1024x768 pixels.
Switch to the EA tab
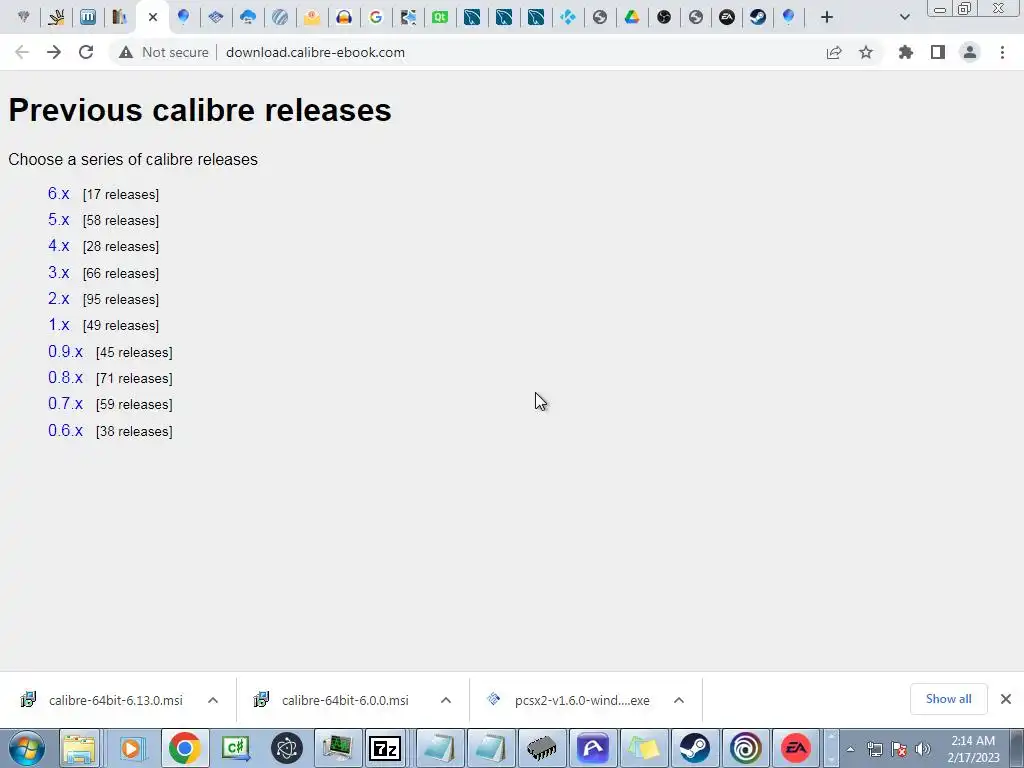point(727,17)
